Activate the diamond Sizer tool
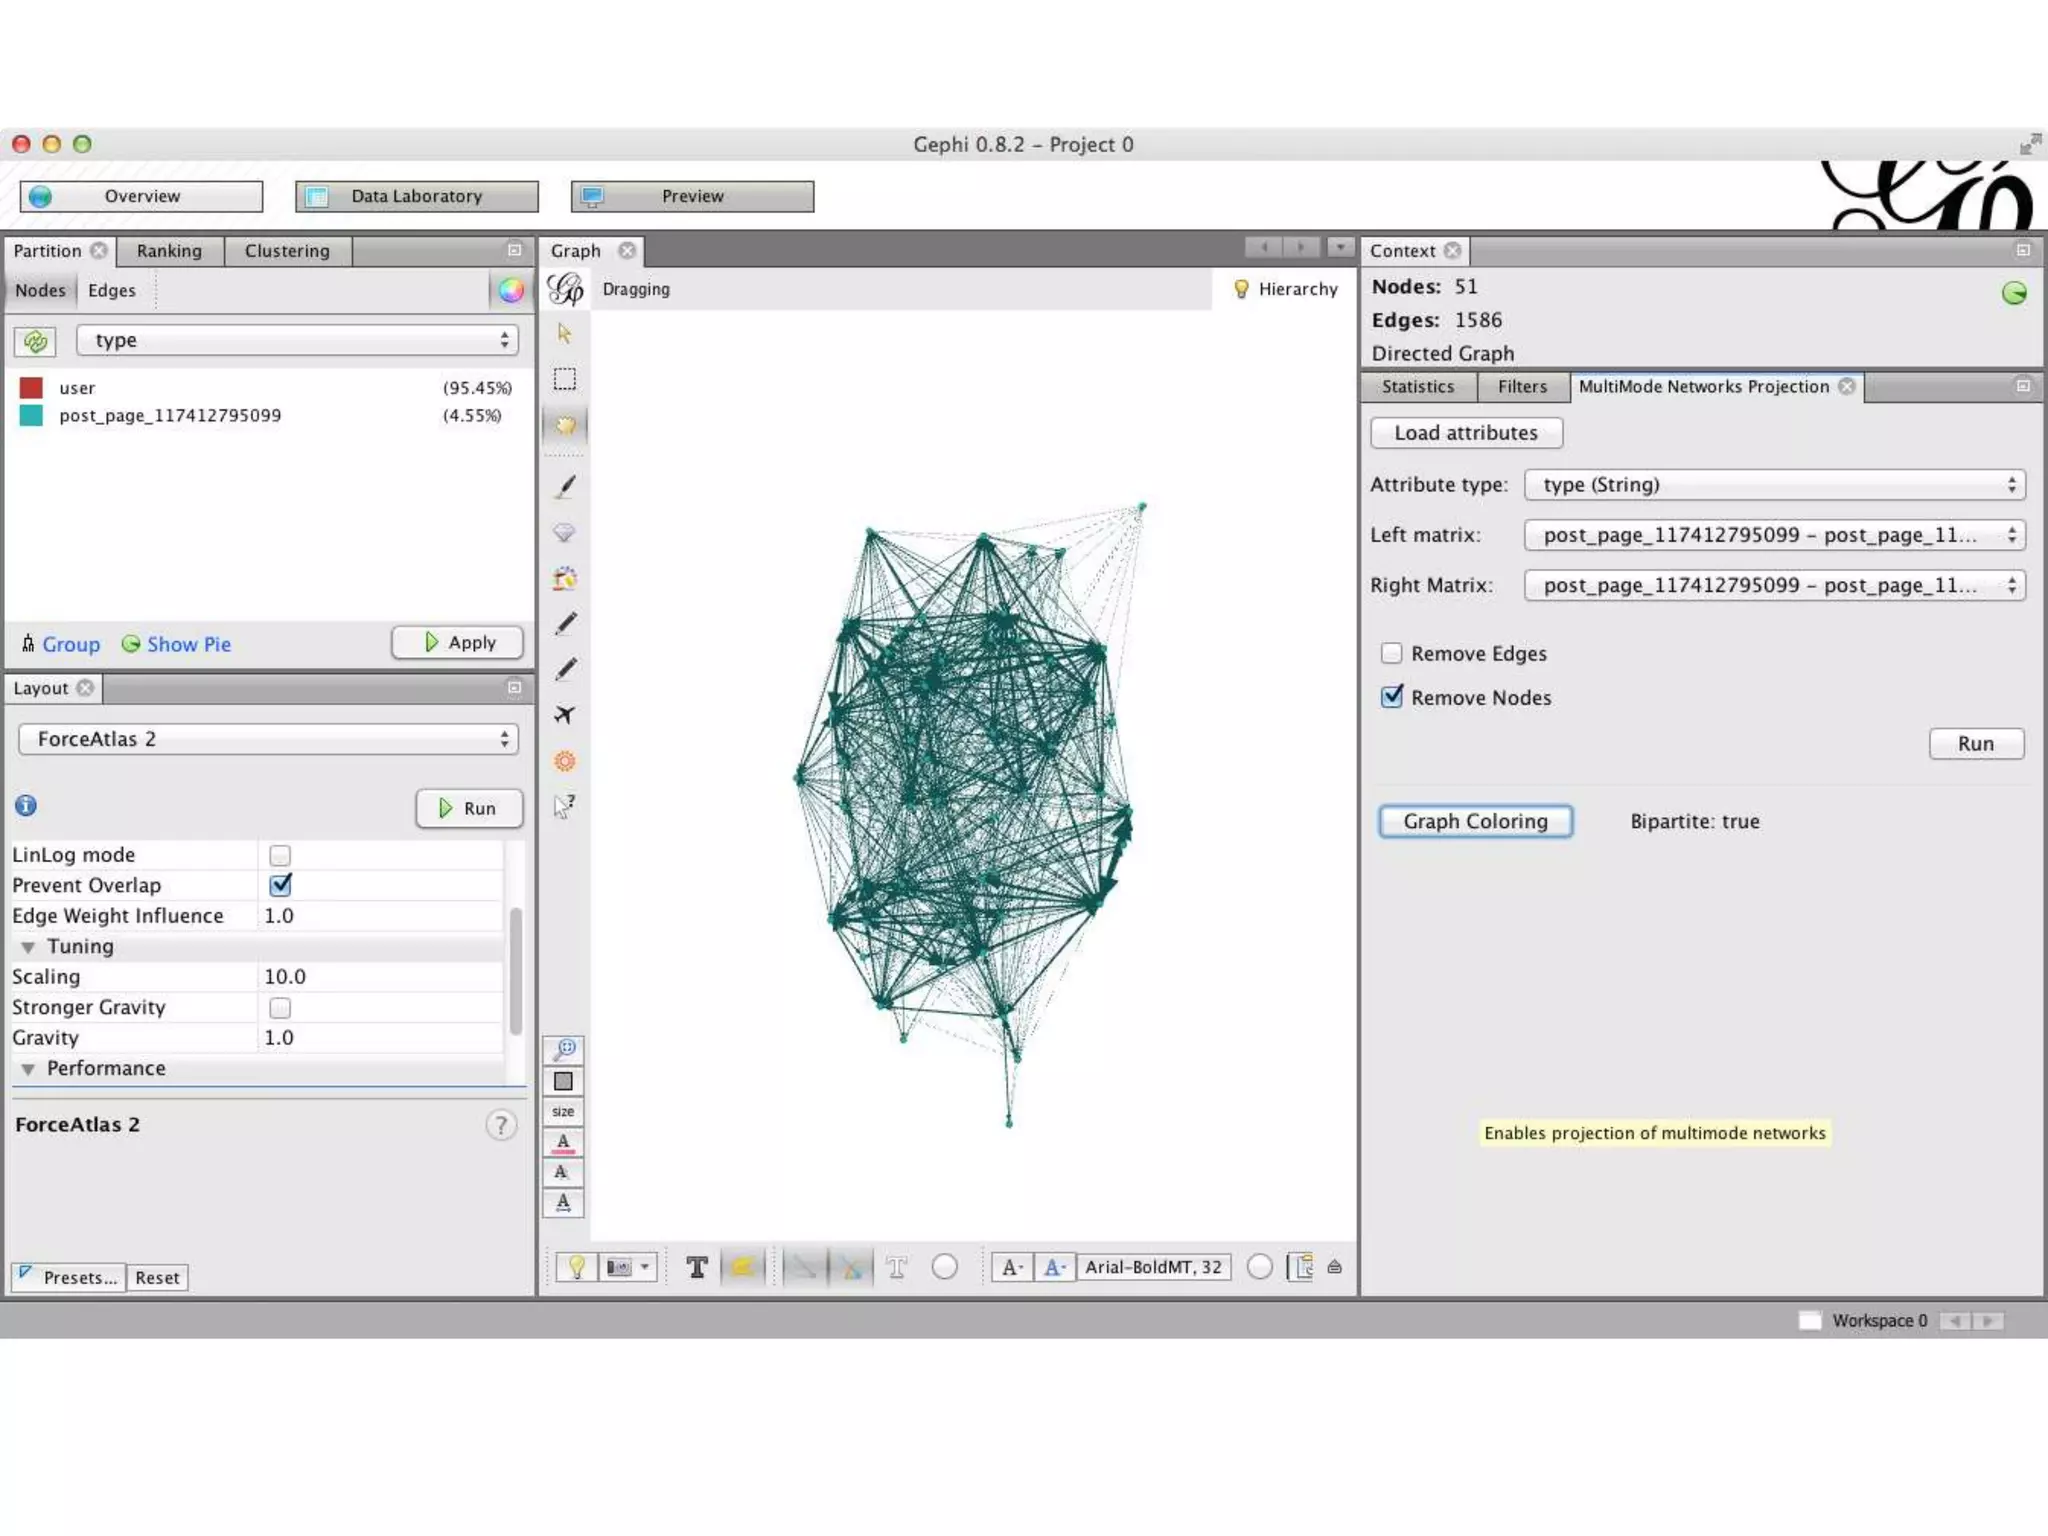Viewport: 2048px width, 1536px height. point(565,532)
